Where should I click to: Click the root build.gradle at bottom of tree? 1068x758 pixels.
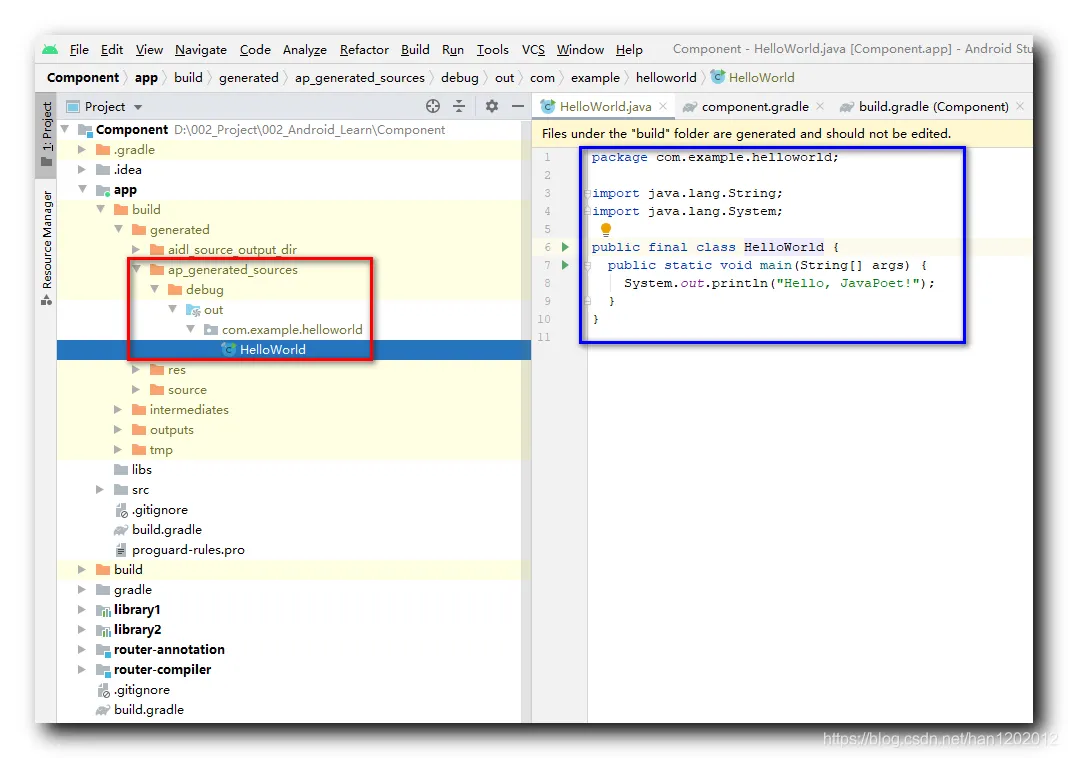coord(148,710)
